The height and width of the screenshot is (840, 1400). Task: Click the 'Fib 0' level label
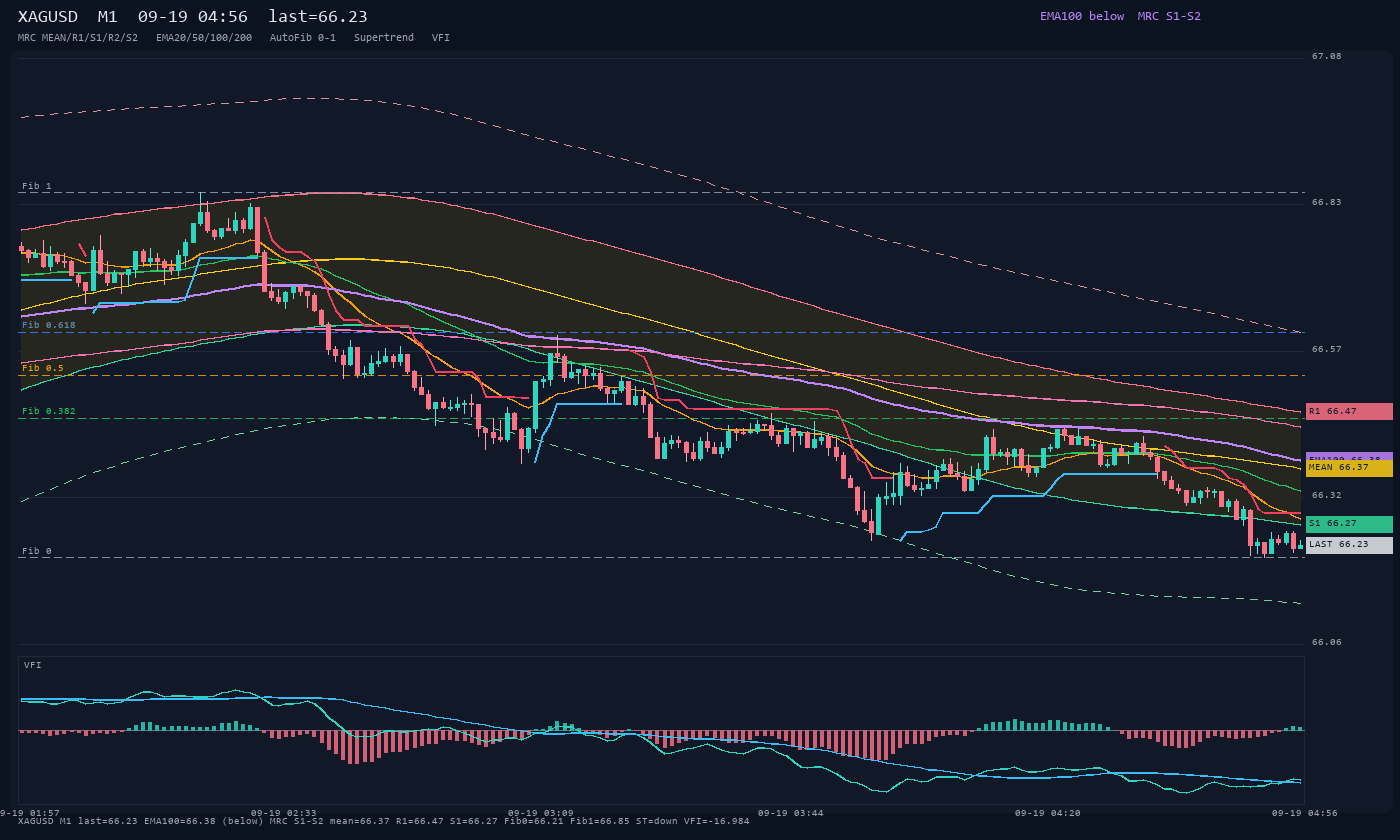coord(37,551)
